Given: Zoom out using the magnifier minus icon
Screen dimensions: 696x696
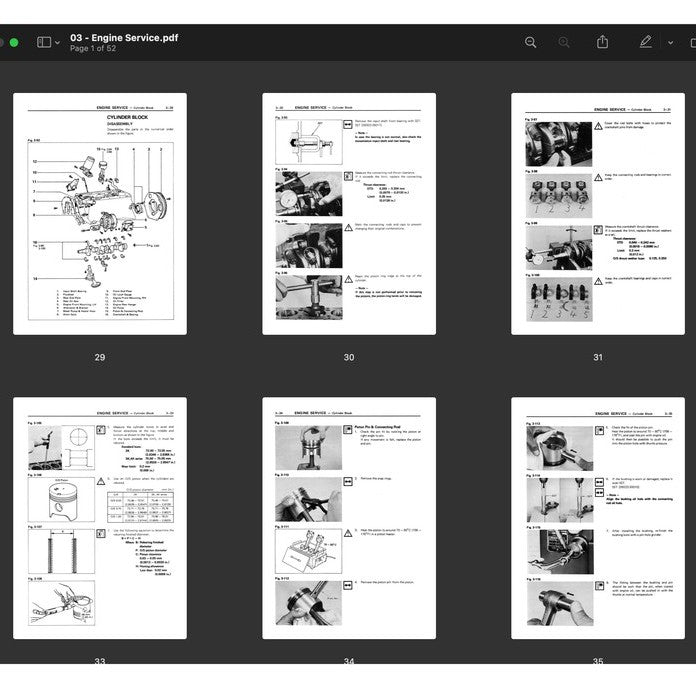Looking at the screenshot, I should pos(531,42).
